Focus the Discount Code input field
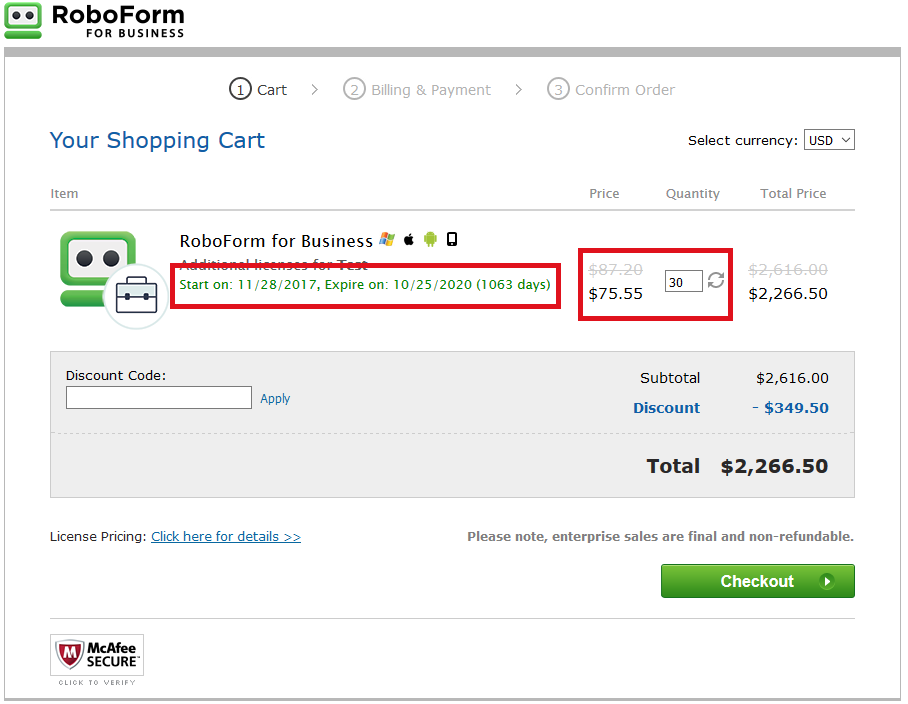This screenshot has width=908, height=704. (159, 398)
